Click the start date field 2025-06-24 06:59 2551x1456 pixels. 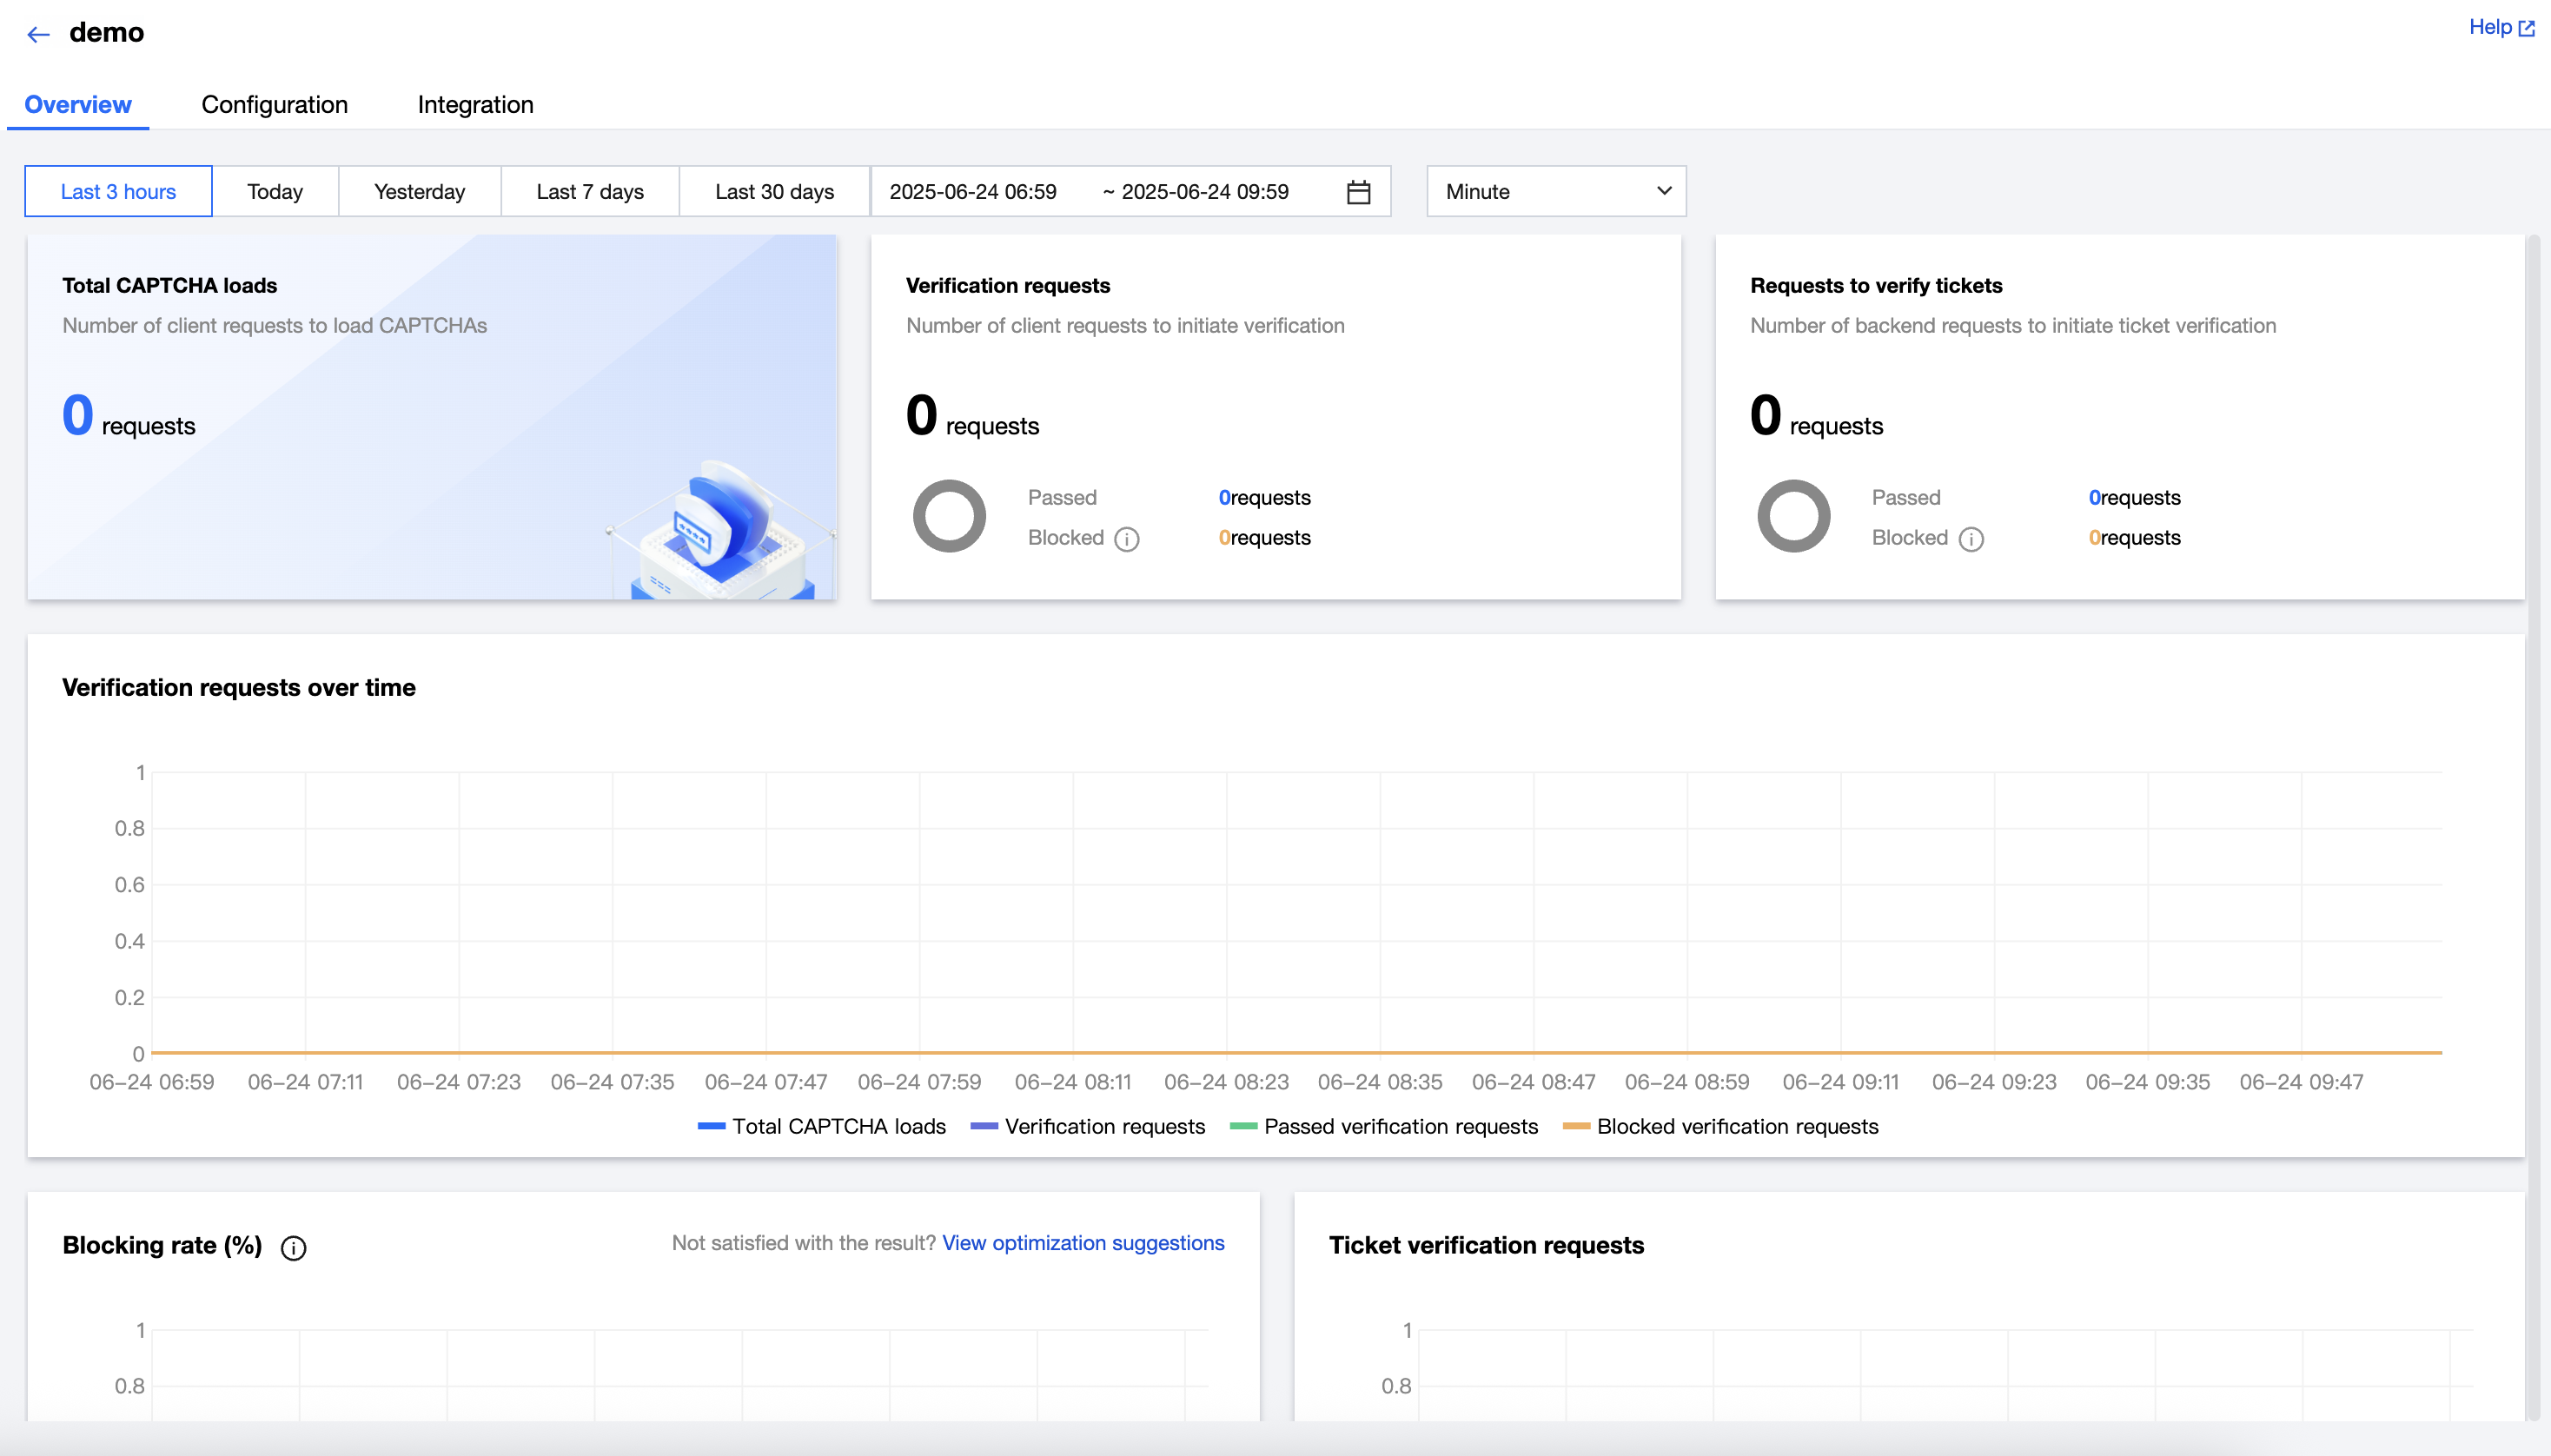[x=972, y=192]
